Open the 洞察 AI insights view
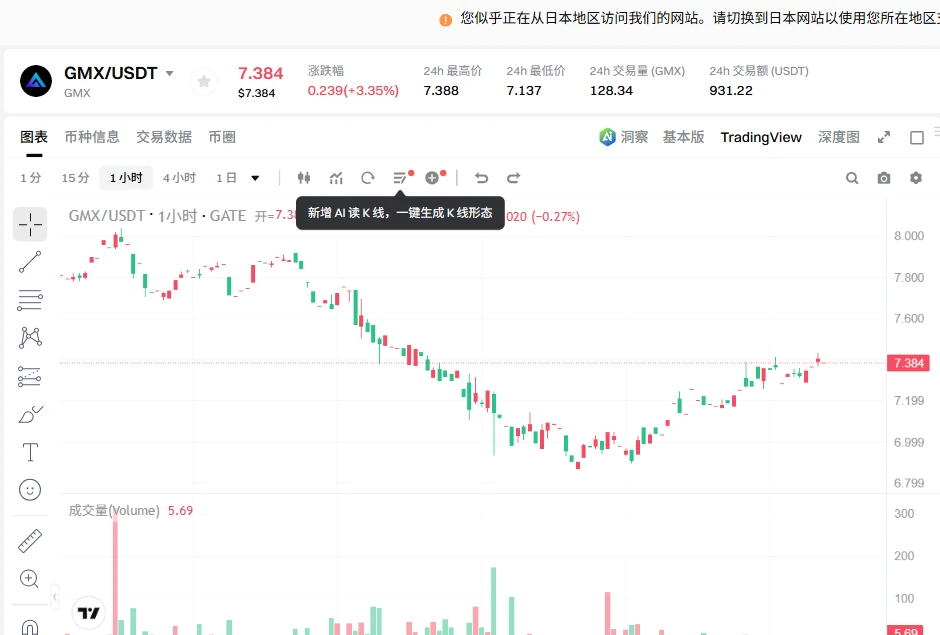This screenshot has width=940, height=635. point(623,137)
